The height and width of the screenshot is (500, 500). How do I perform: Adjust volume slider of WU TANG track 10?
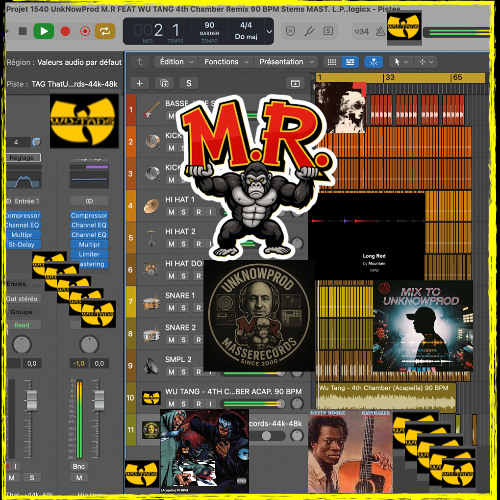pyautogui.click(x=254, y=404)
